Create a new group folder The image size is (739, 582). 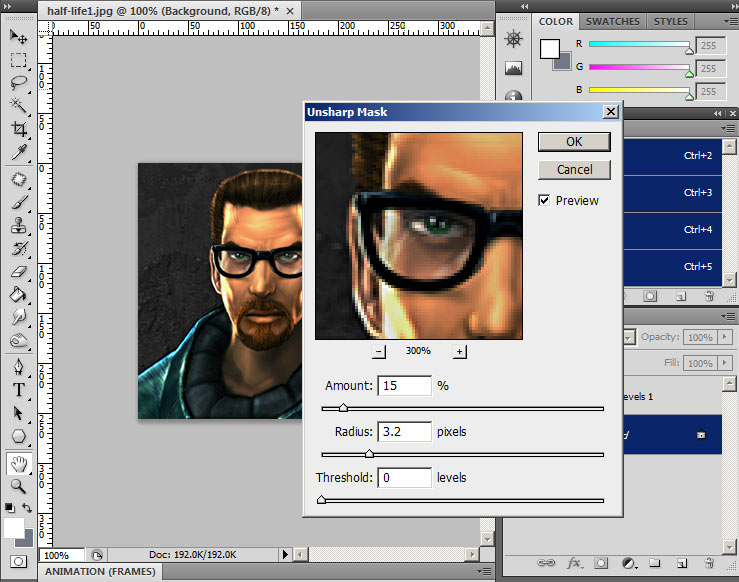pos(655,563)
